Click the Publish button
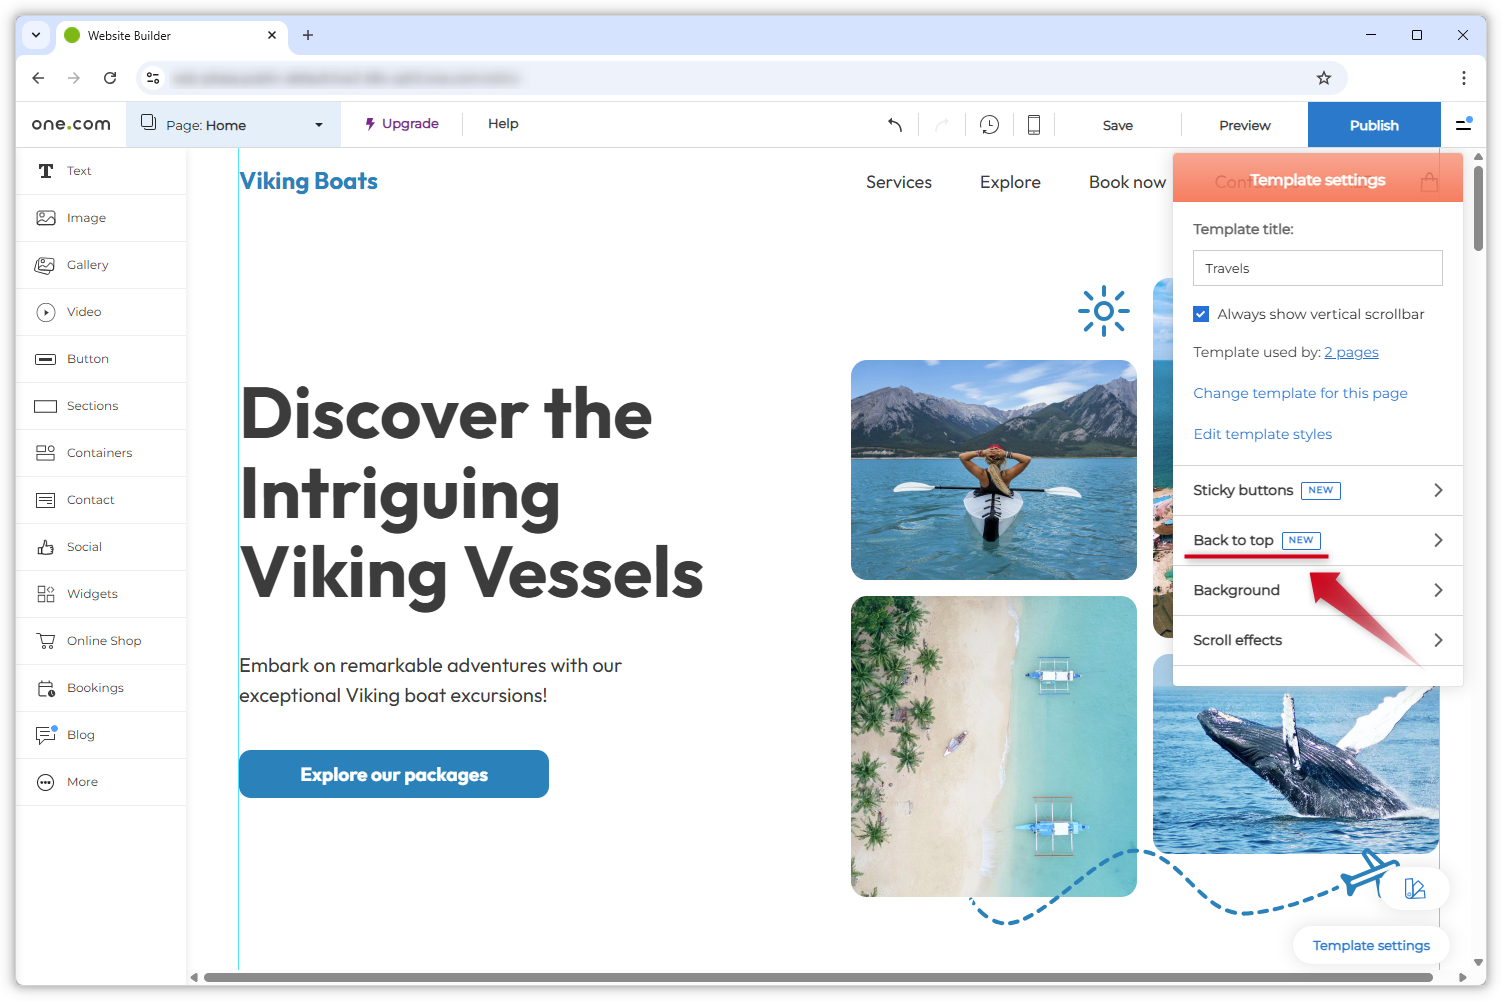1502x1001 pixels. (1373, 125)
